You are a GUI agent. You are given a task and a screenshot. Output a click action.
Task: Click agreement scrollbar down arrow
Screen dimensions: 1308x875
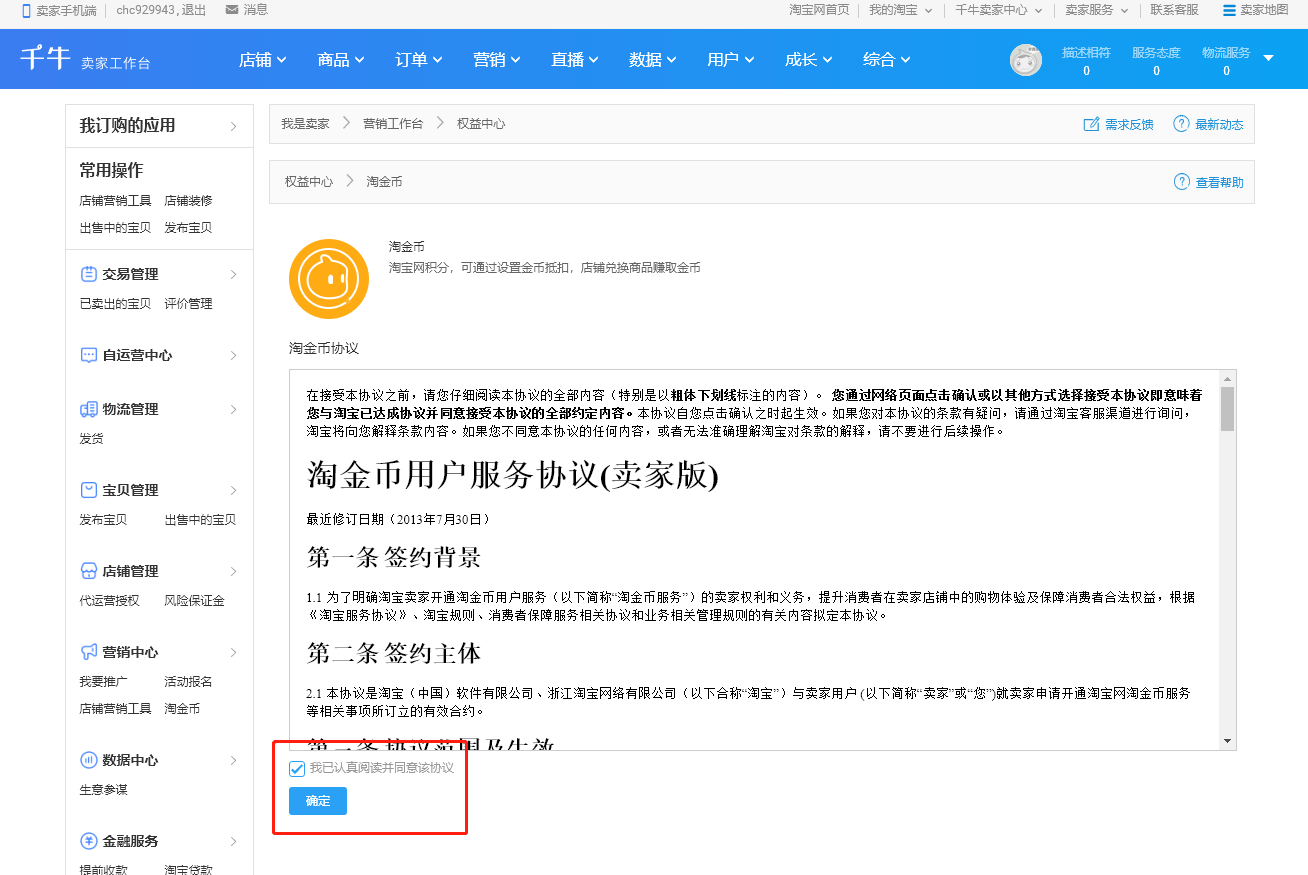1228,741
